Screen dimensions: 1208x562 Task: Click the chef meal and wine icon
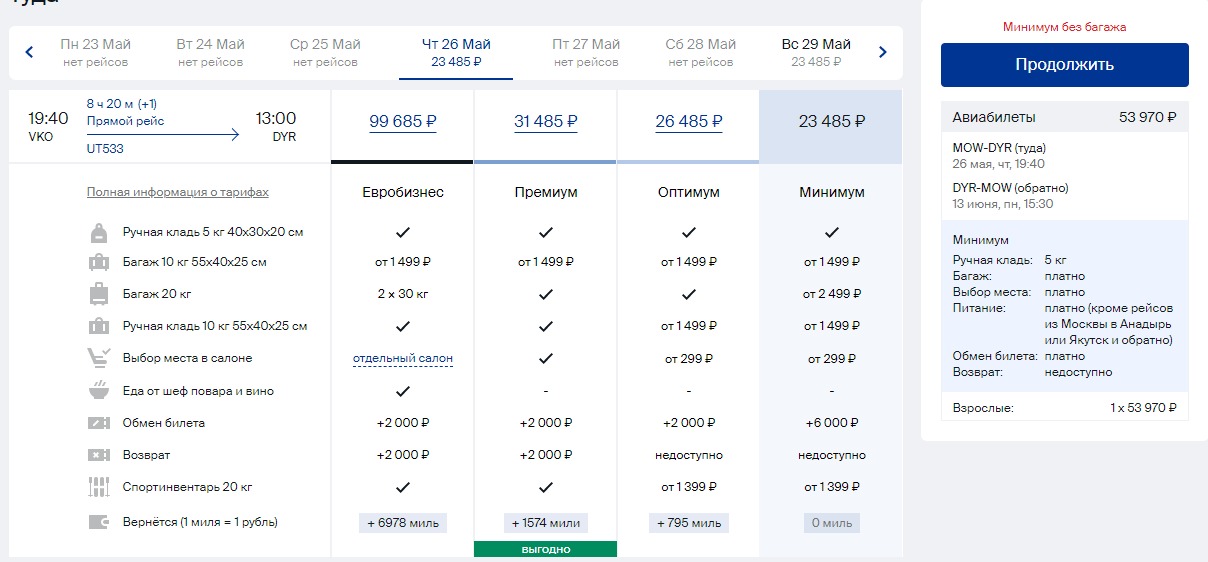[99, 391]
